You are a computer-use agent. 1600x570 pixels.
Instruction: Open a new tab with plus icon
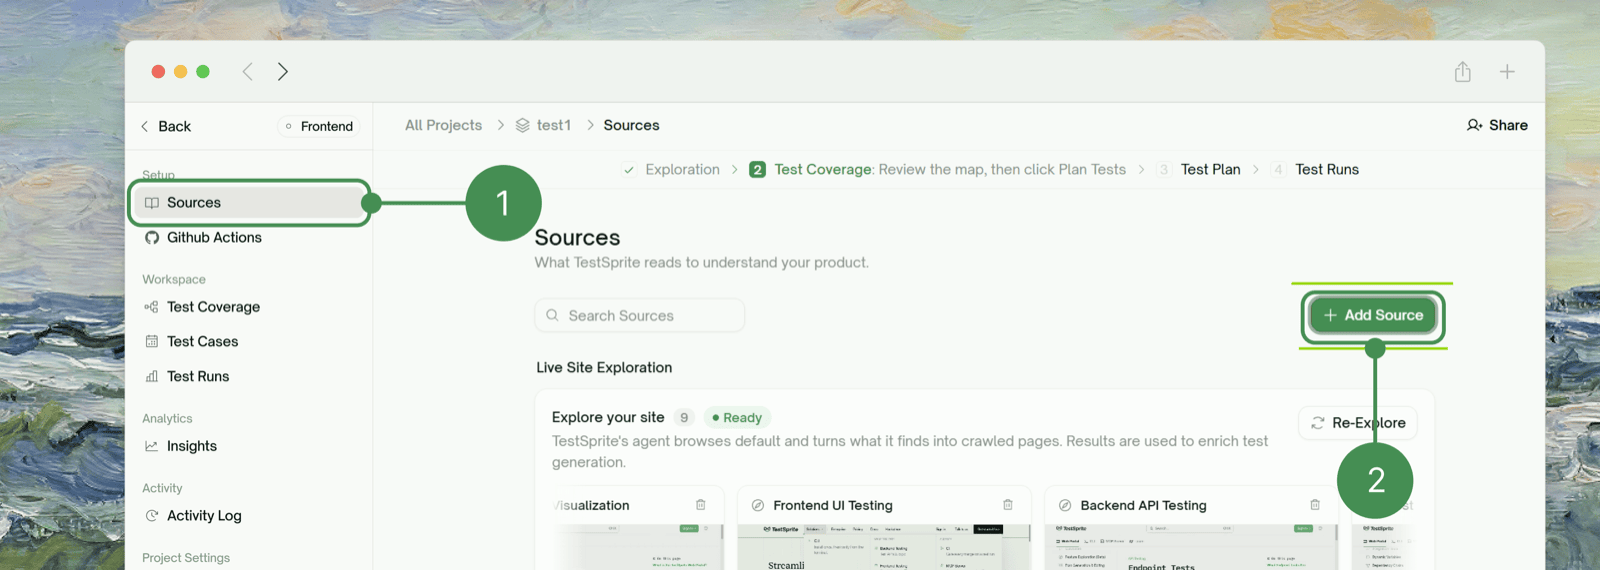pyautogui.click(x=1507, y=71)
